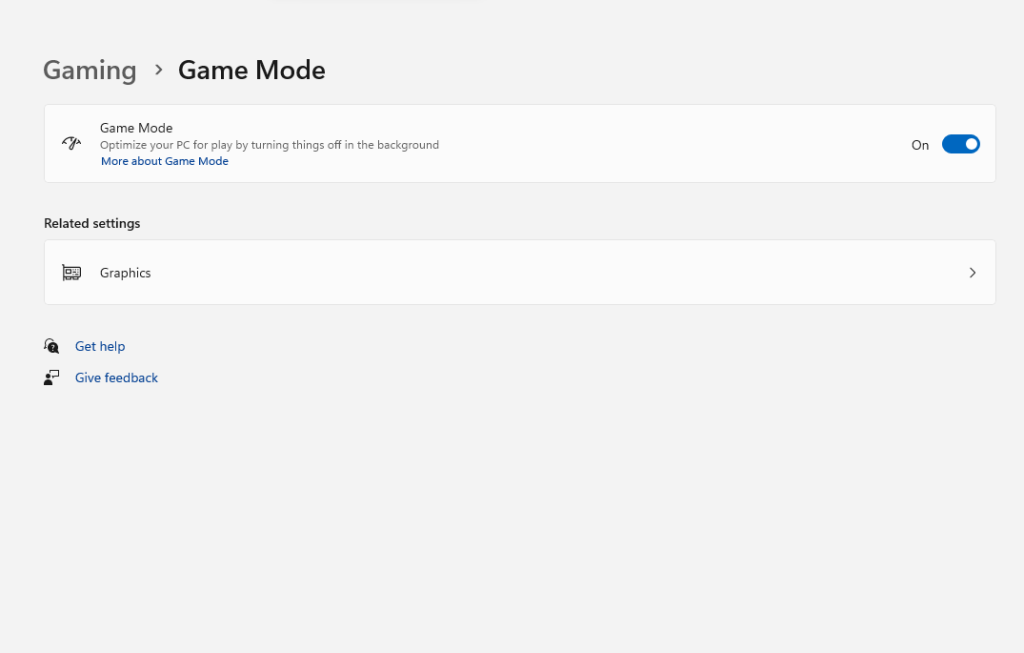Open the Give feedback link
This screenshot has height=653, width=1024.
click(116, 377)
